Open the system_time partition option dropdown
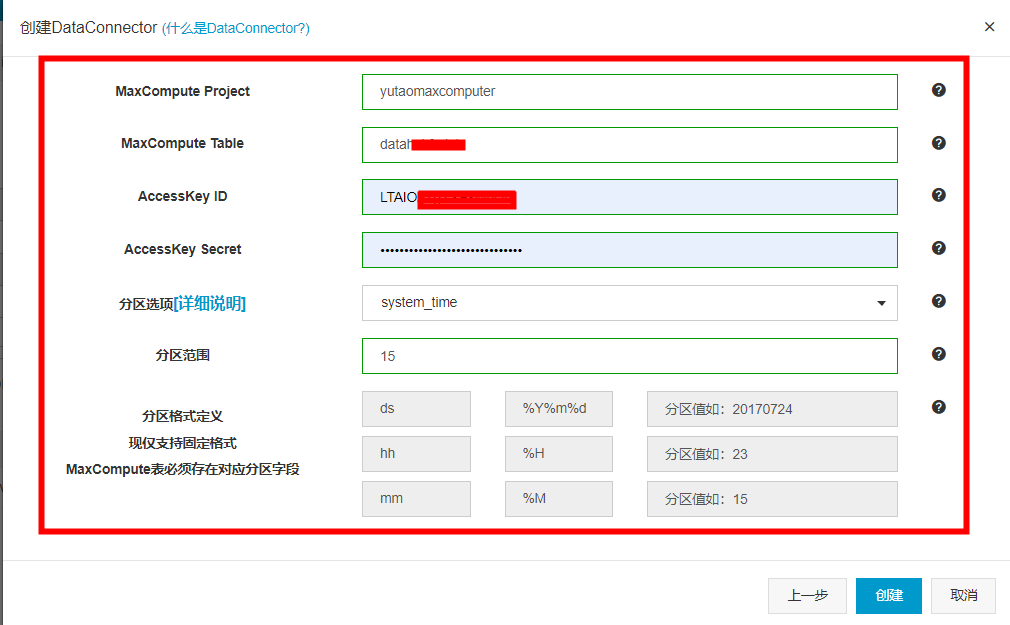 click(x=629, y=303)
